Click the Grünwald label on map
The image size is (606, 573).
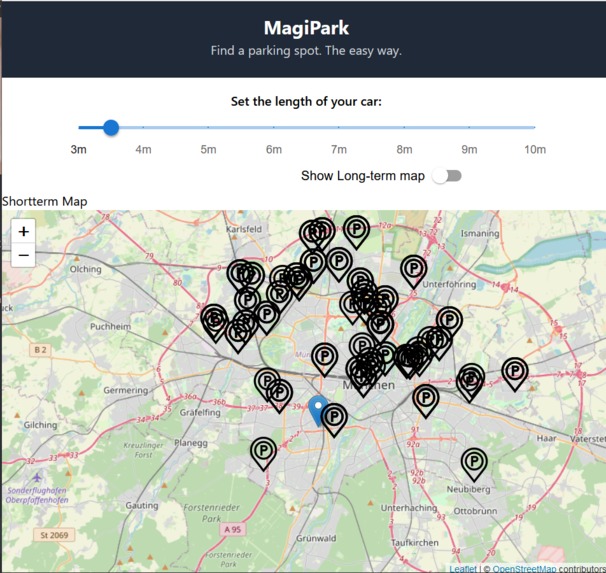pos(316,538)
